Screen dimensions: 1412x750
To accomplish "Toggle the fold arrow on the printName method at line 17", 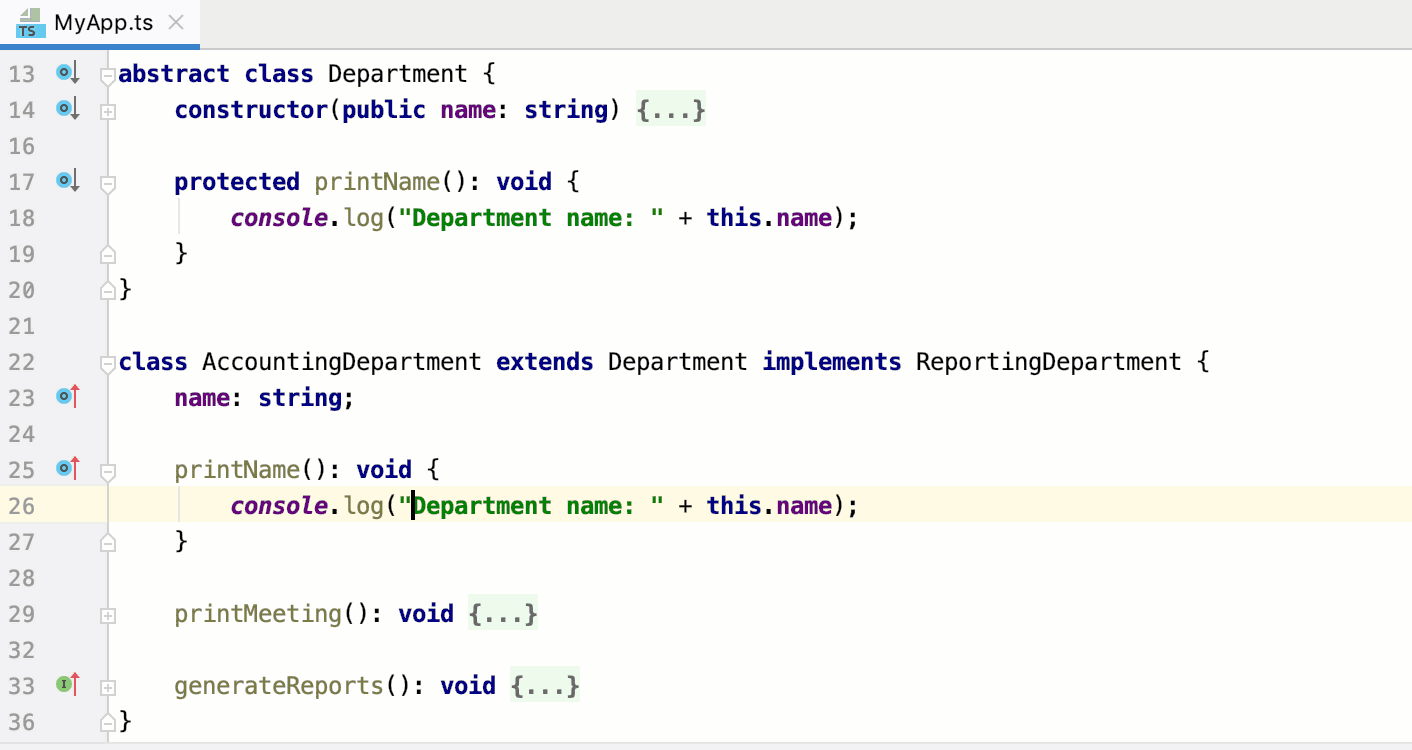I will point(107,182).
